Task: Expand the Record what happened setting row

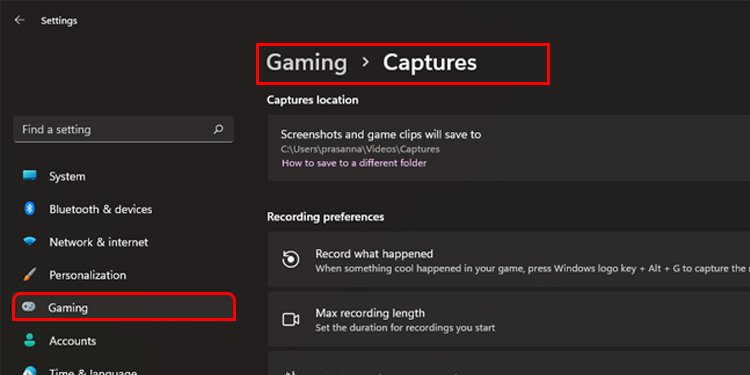Action: [x=508, y=259]
